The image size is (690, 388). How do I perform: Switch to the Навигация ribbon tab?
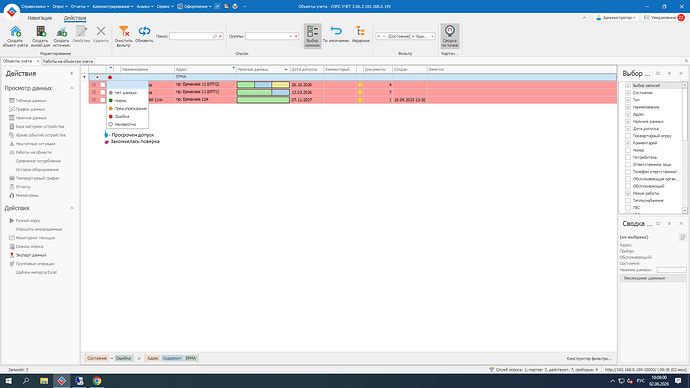pyautogui.click(x=40, y=18)
